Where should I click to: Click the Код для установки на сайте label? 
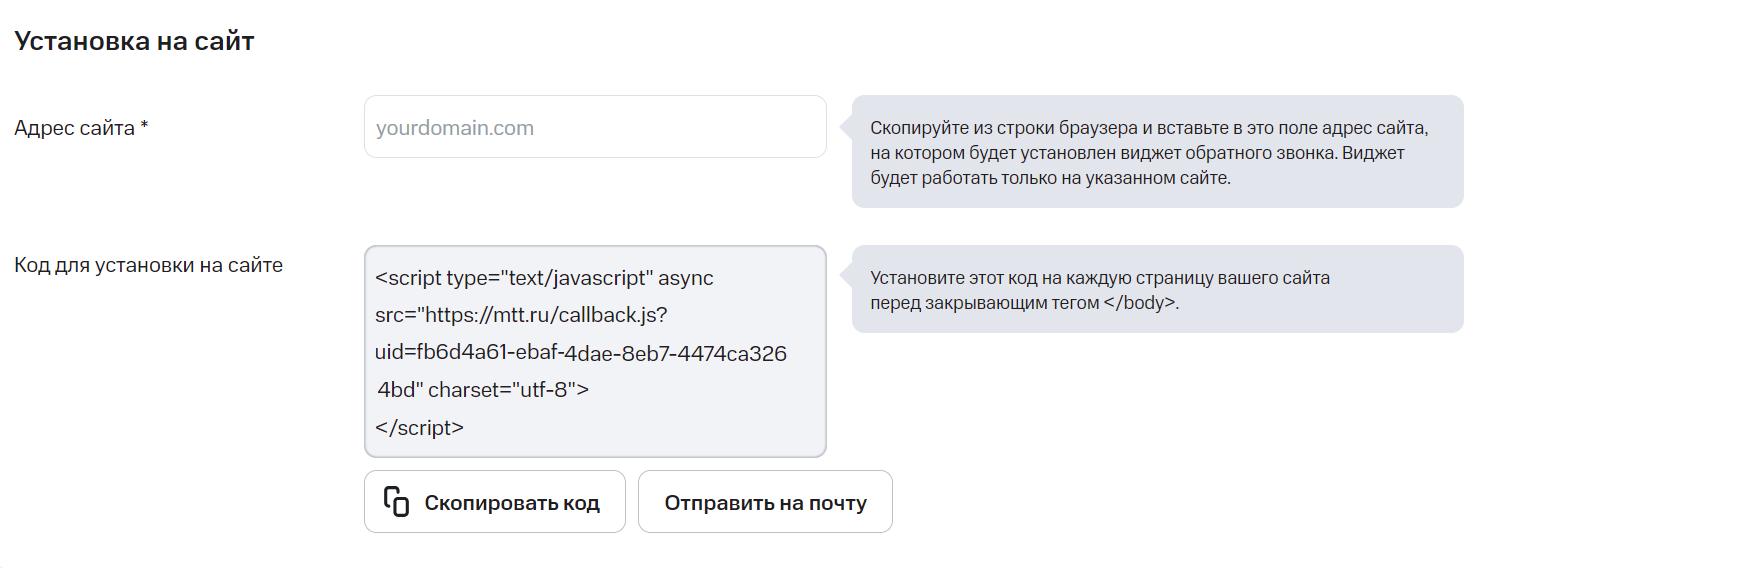click(x=148, y=265)
